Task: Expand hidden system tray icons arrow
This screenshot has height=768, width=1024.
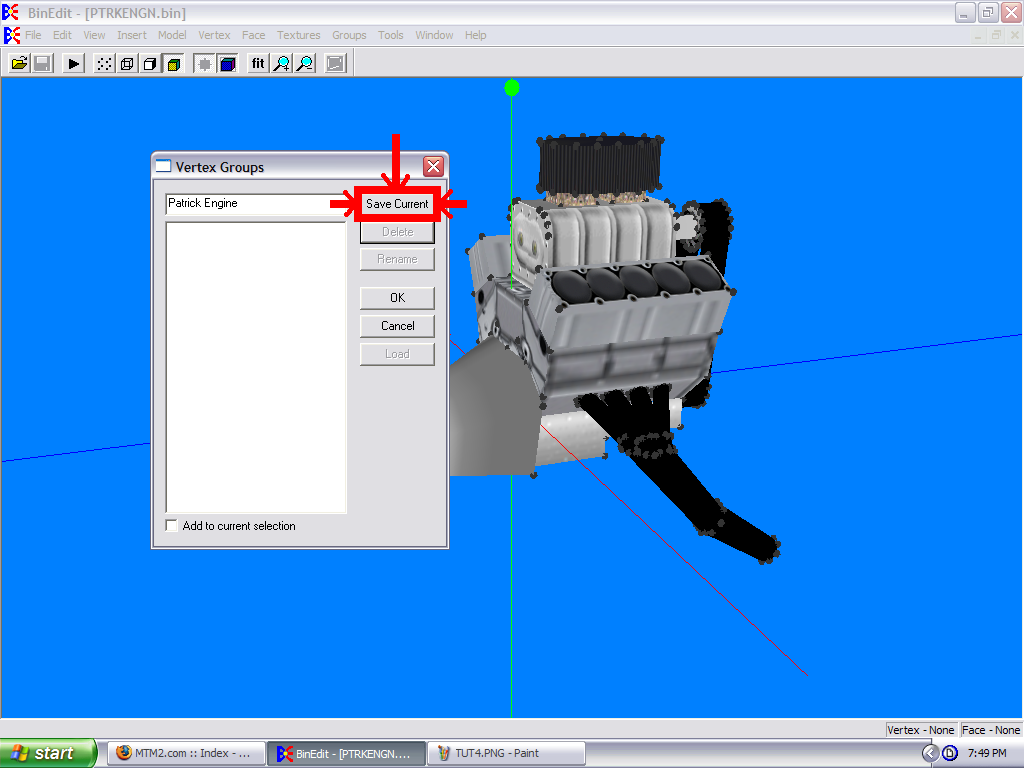Action: click(x=930, y=754)
